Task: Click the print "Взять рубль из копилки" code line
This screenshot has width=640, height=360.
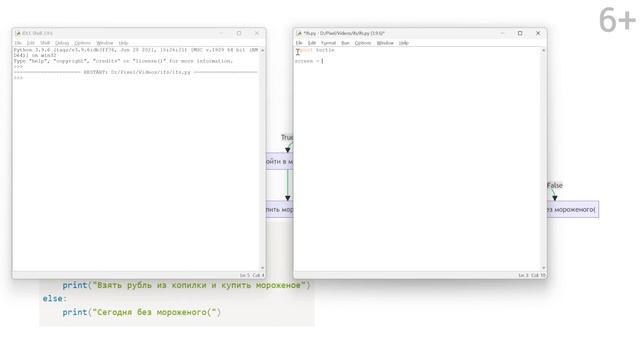Action: [x=186, y=285]
